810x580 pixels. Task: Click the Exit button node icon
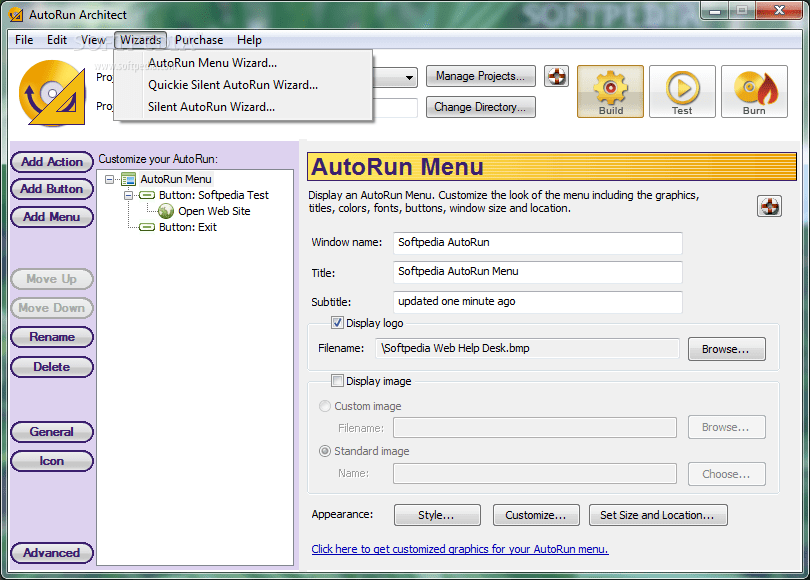click(x=147, y=227)
